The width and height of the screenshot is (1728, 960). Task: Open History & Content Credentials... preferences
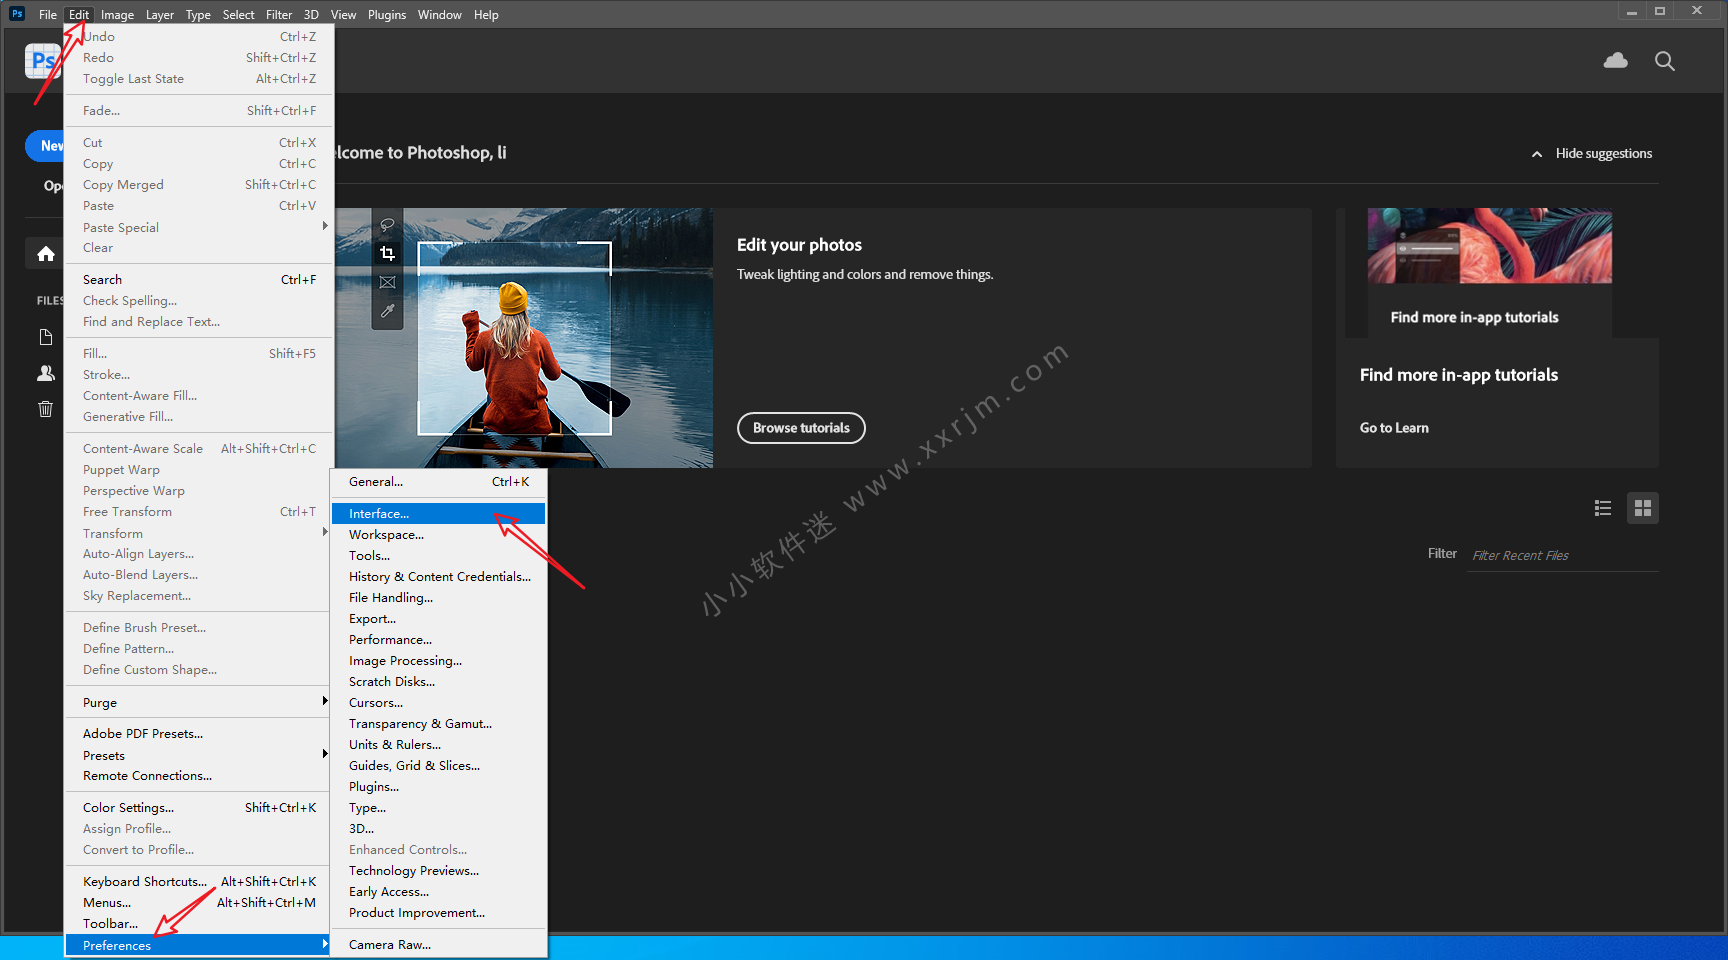click(x=438, y=576)
